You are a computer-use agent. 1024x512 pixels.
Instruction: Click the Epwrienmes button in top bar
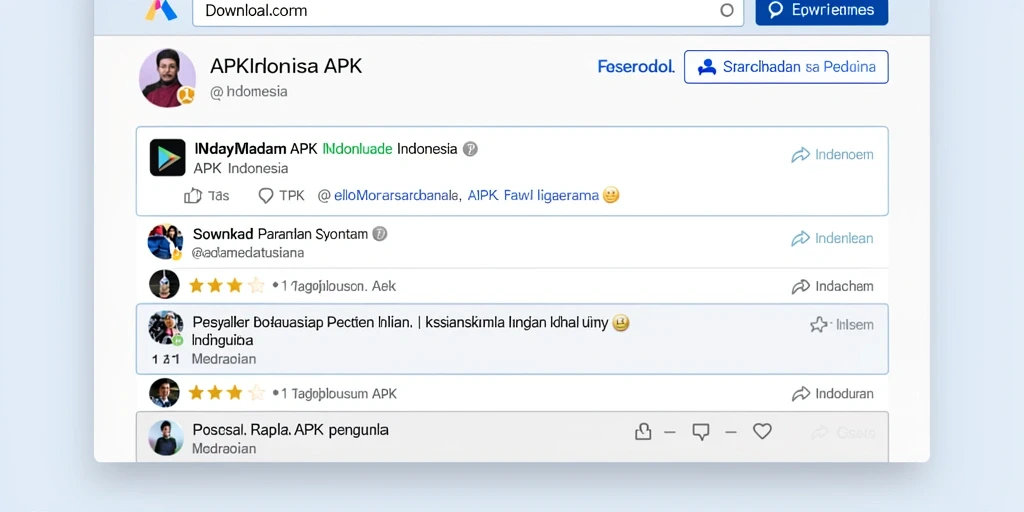(822, 10)
